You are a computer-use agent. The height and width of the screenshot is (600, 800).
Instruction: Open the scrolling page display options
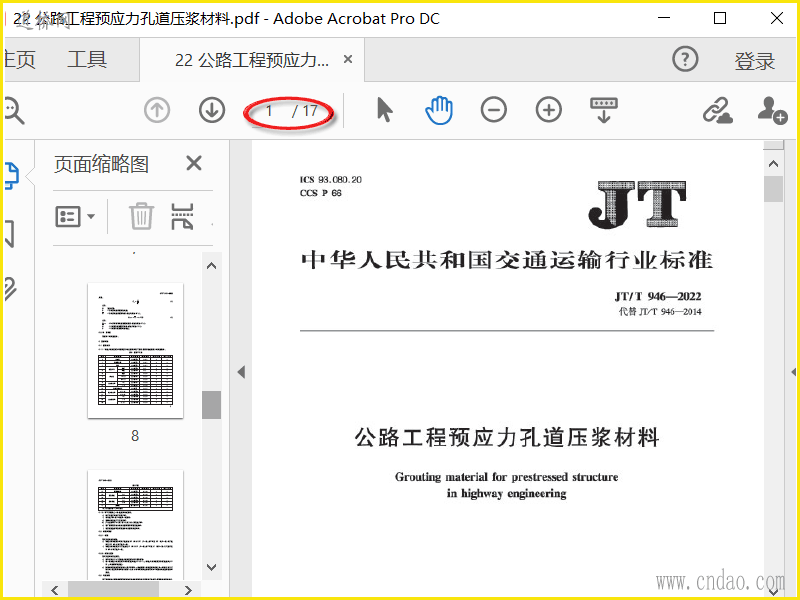(604, 110)
